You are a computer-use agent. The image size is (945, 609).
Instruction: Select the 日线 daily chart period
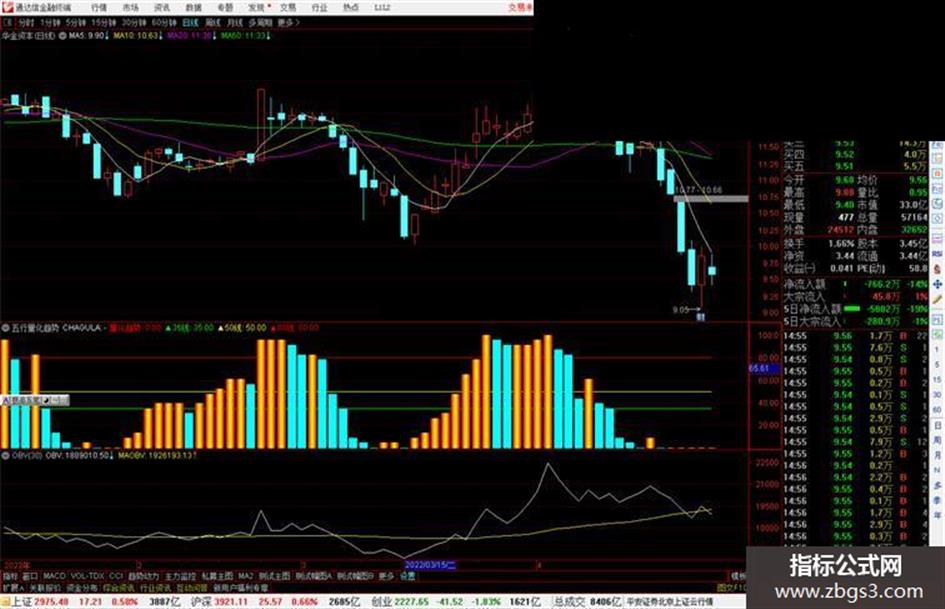pyautogui.click(x=190, y=23)
